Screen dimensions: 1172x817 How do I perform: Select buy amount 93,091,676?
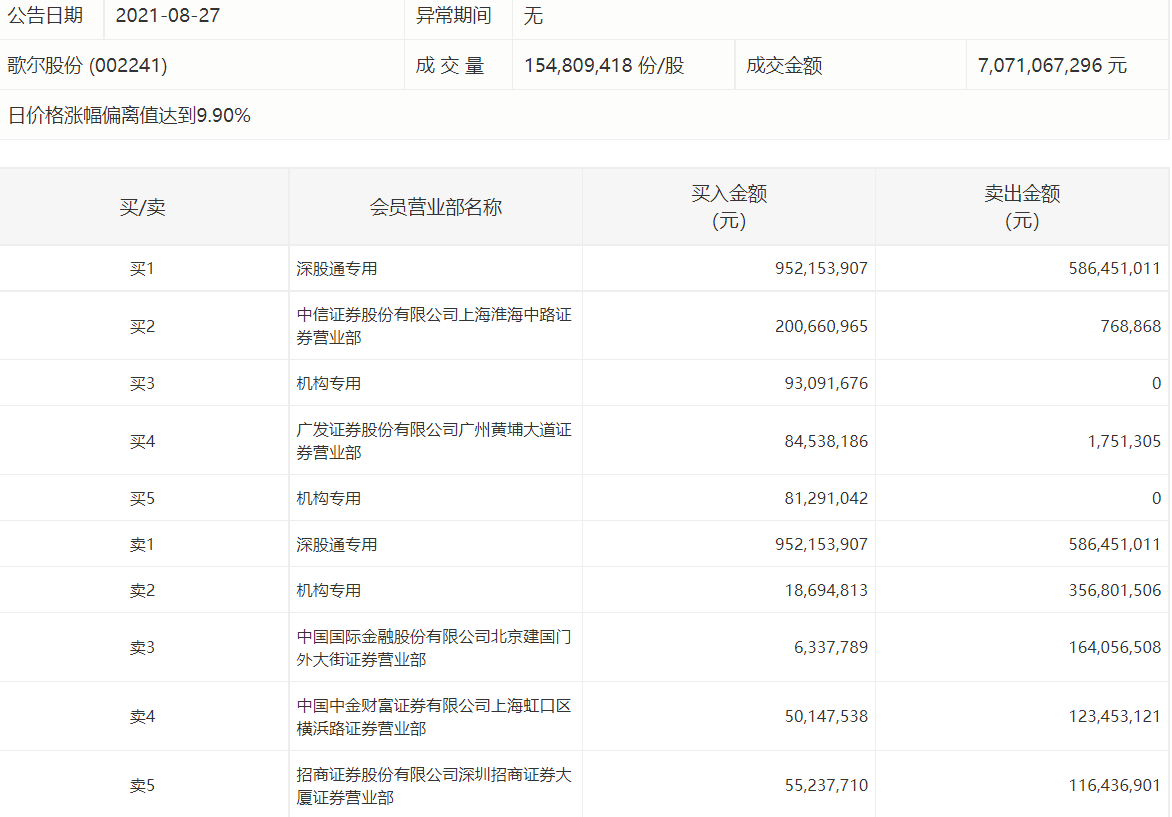click(826, 383)
